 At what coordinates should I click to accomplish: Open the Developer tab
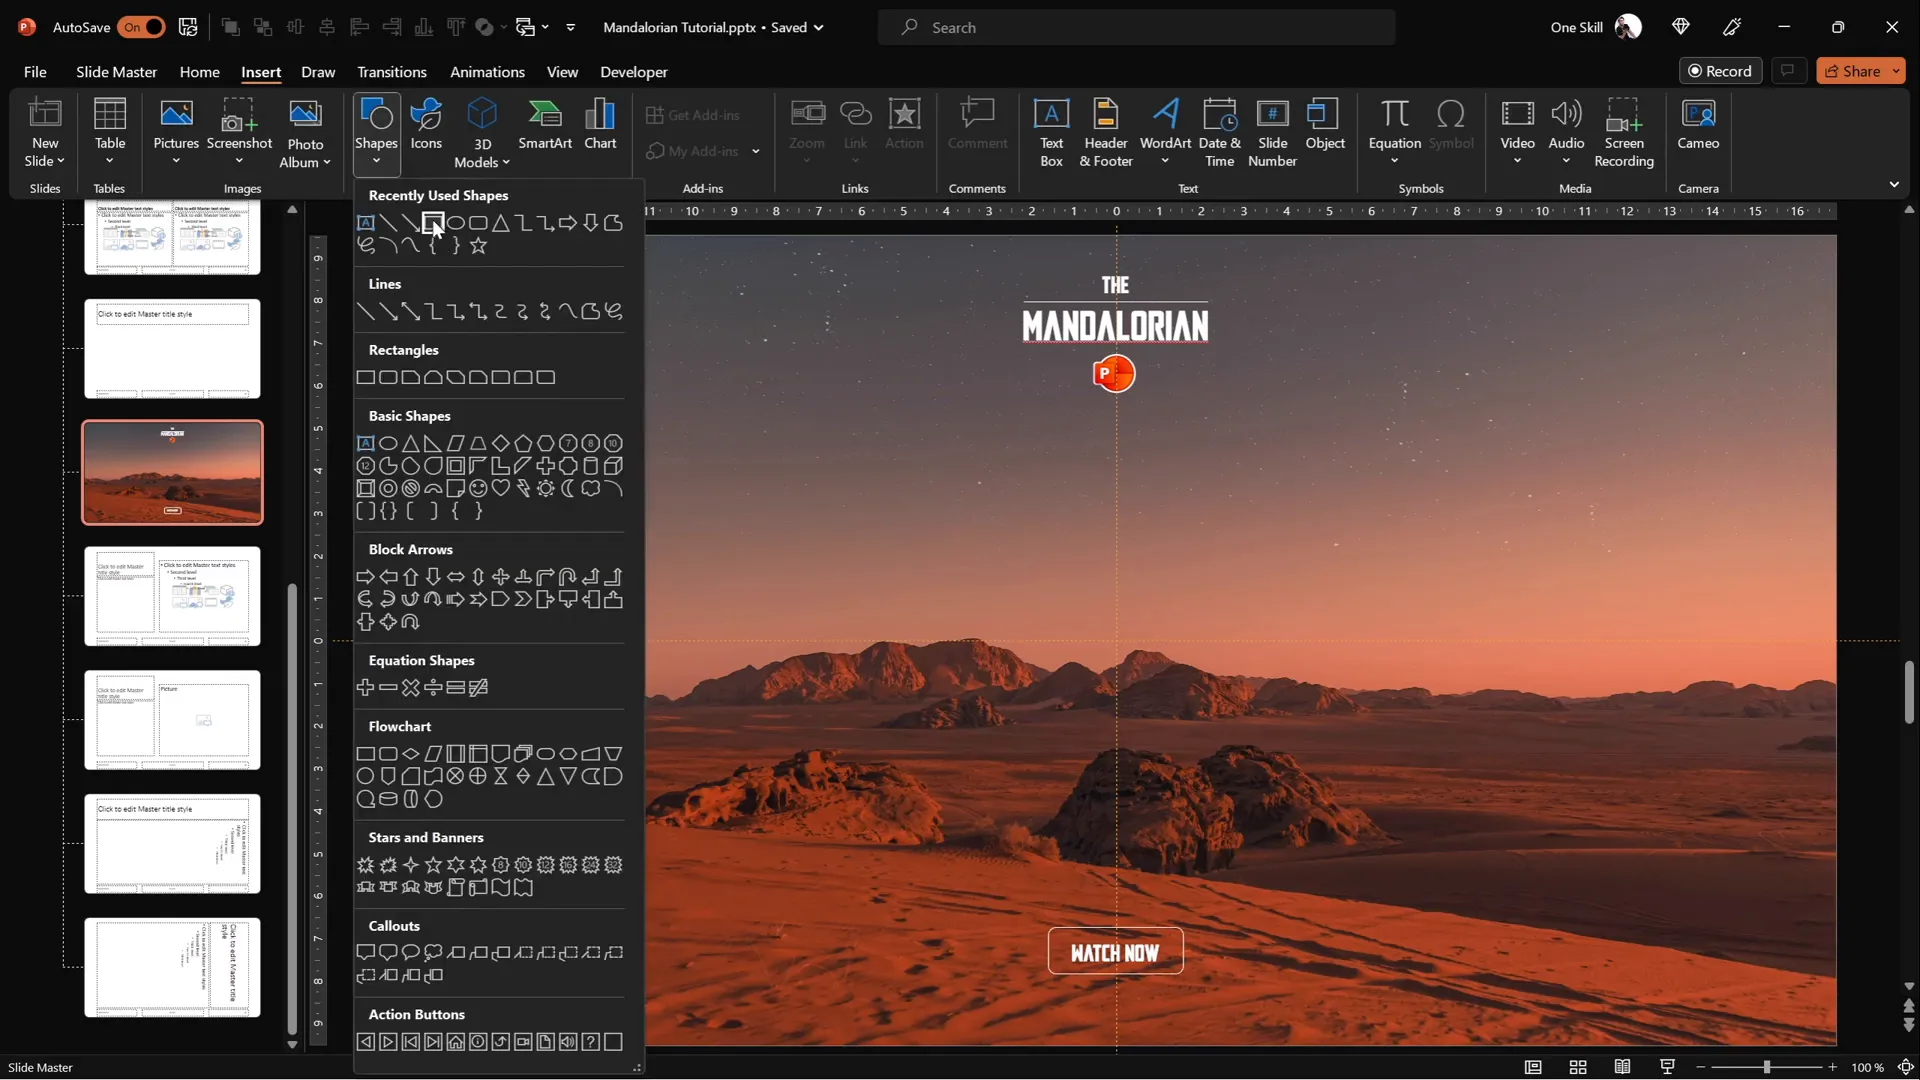tap(634, 72)
